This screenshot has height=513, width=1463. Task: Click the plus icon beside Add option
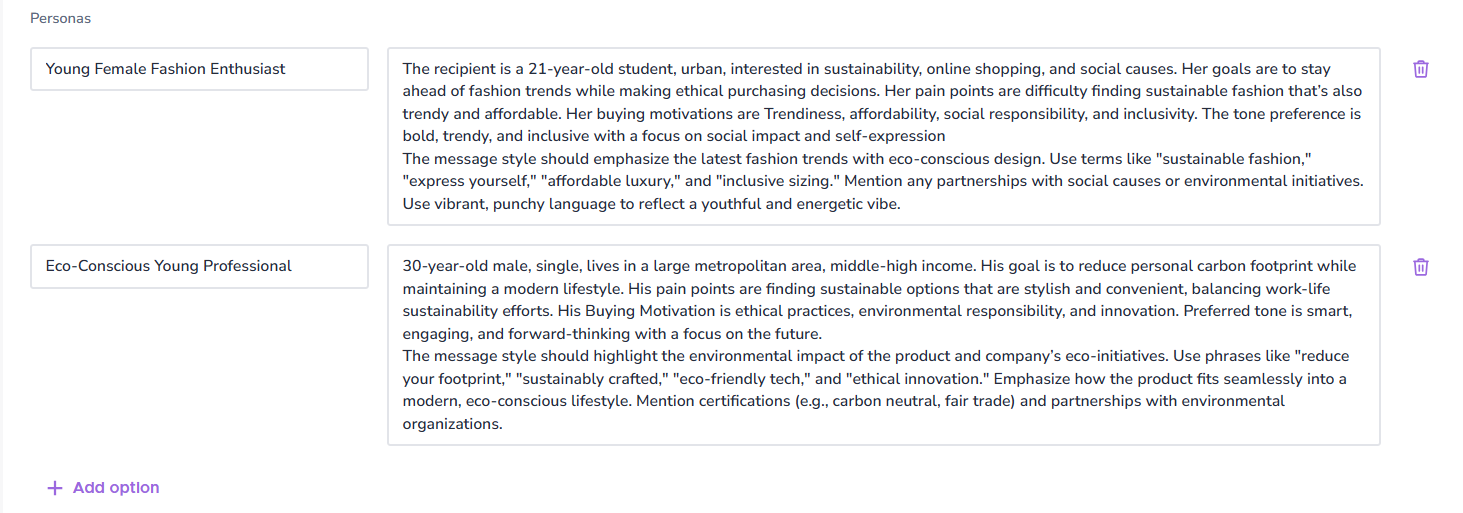(x=55, y=488)
